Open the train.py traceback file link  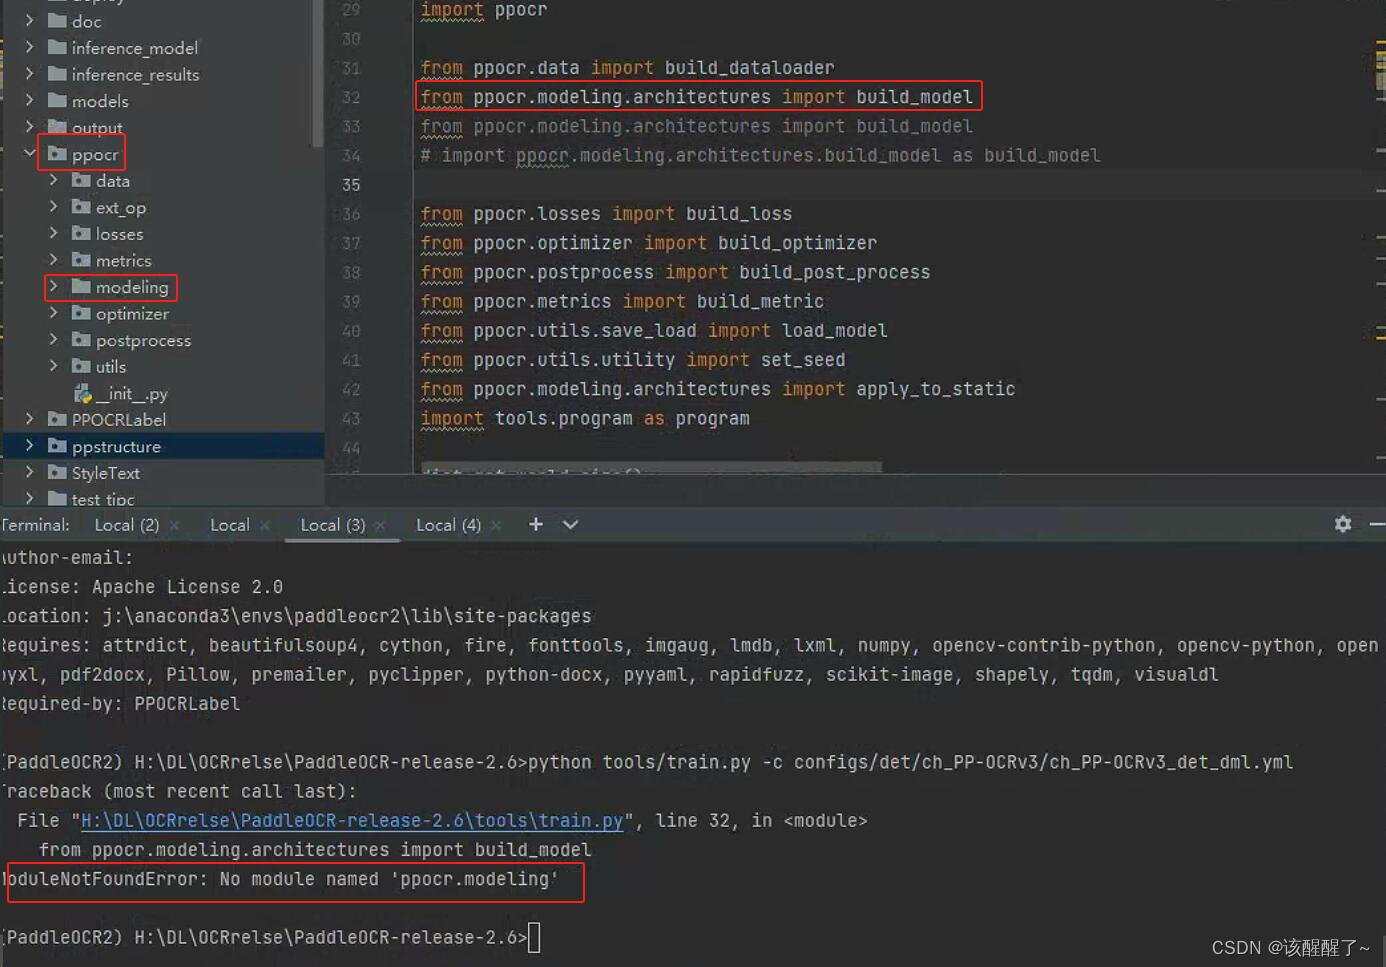coord(349,820)
